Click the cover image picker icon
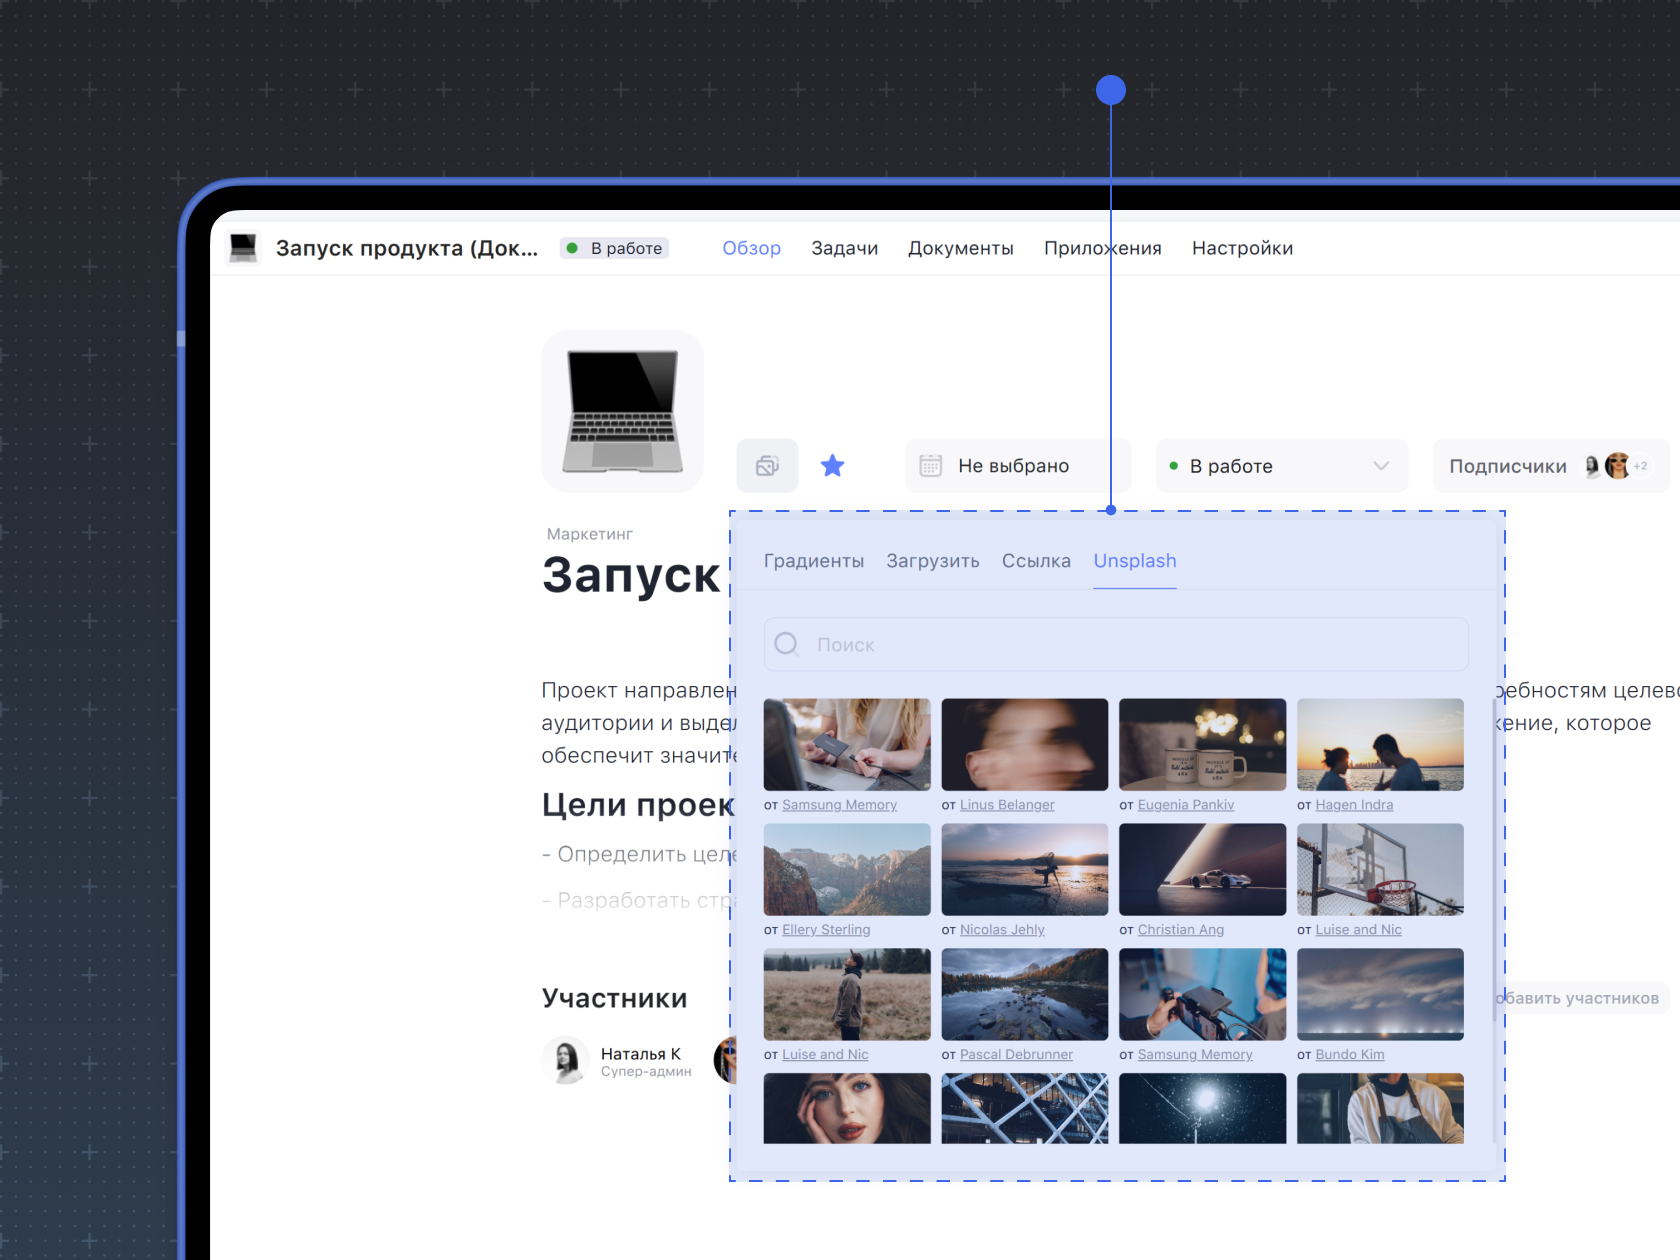 767,466
